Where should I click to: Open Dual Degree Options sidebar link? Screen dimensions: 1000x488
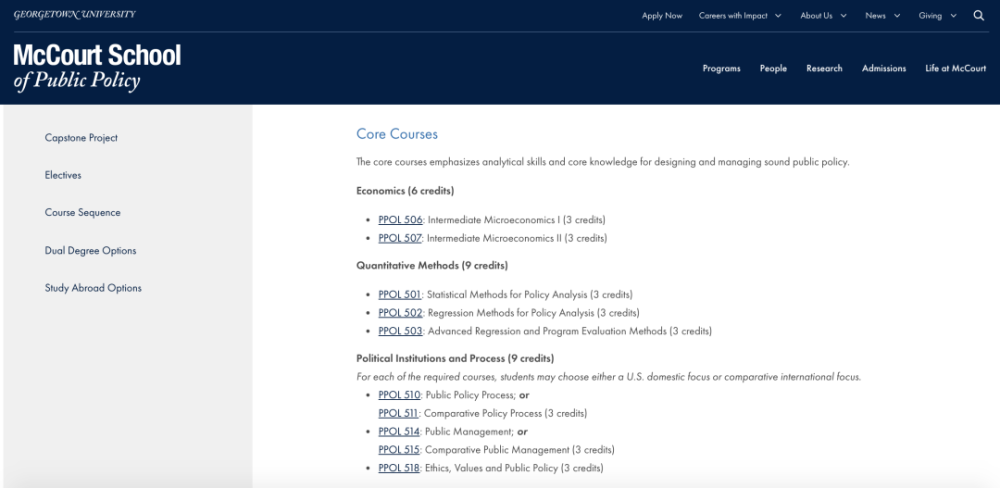point(91,251)
